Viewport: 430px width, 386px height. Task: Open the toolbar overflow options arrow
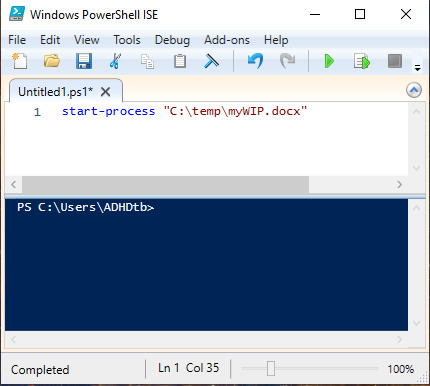pos(417,68)
